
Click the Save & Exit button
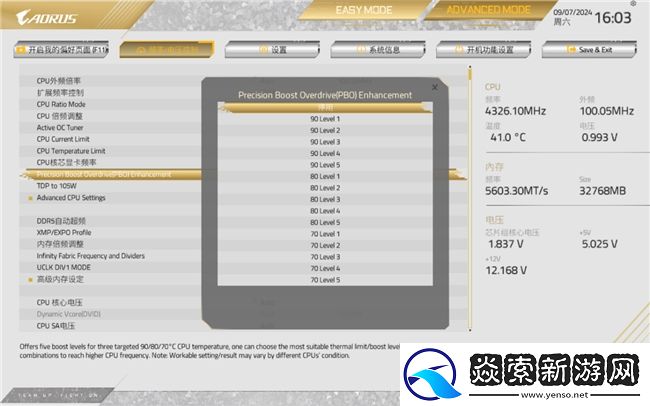(x=591, y=49)
